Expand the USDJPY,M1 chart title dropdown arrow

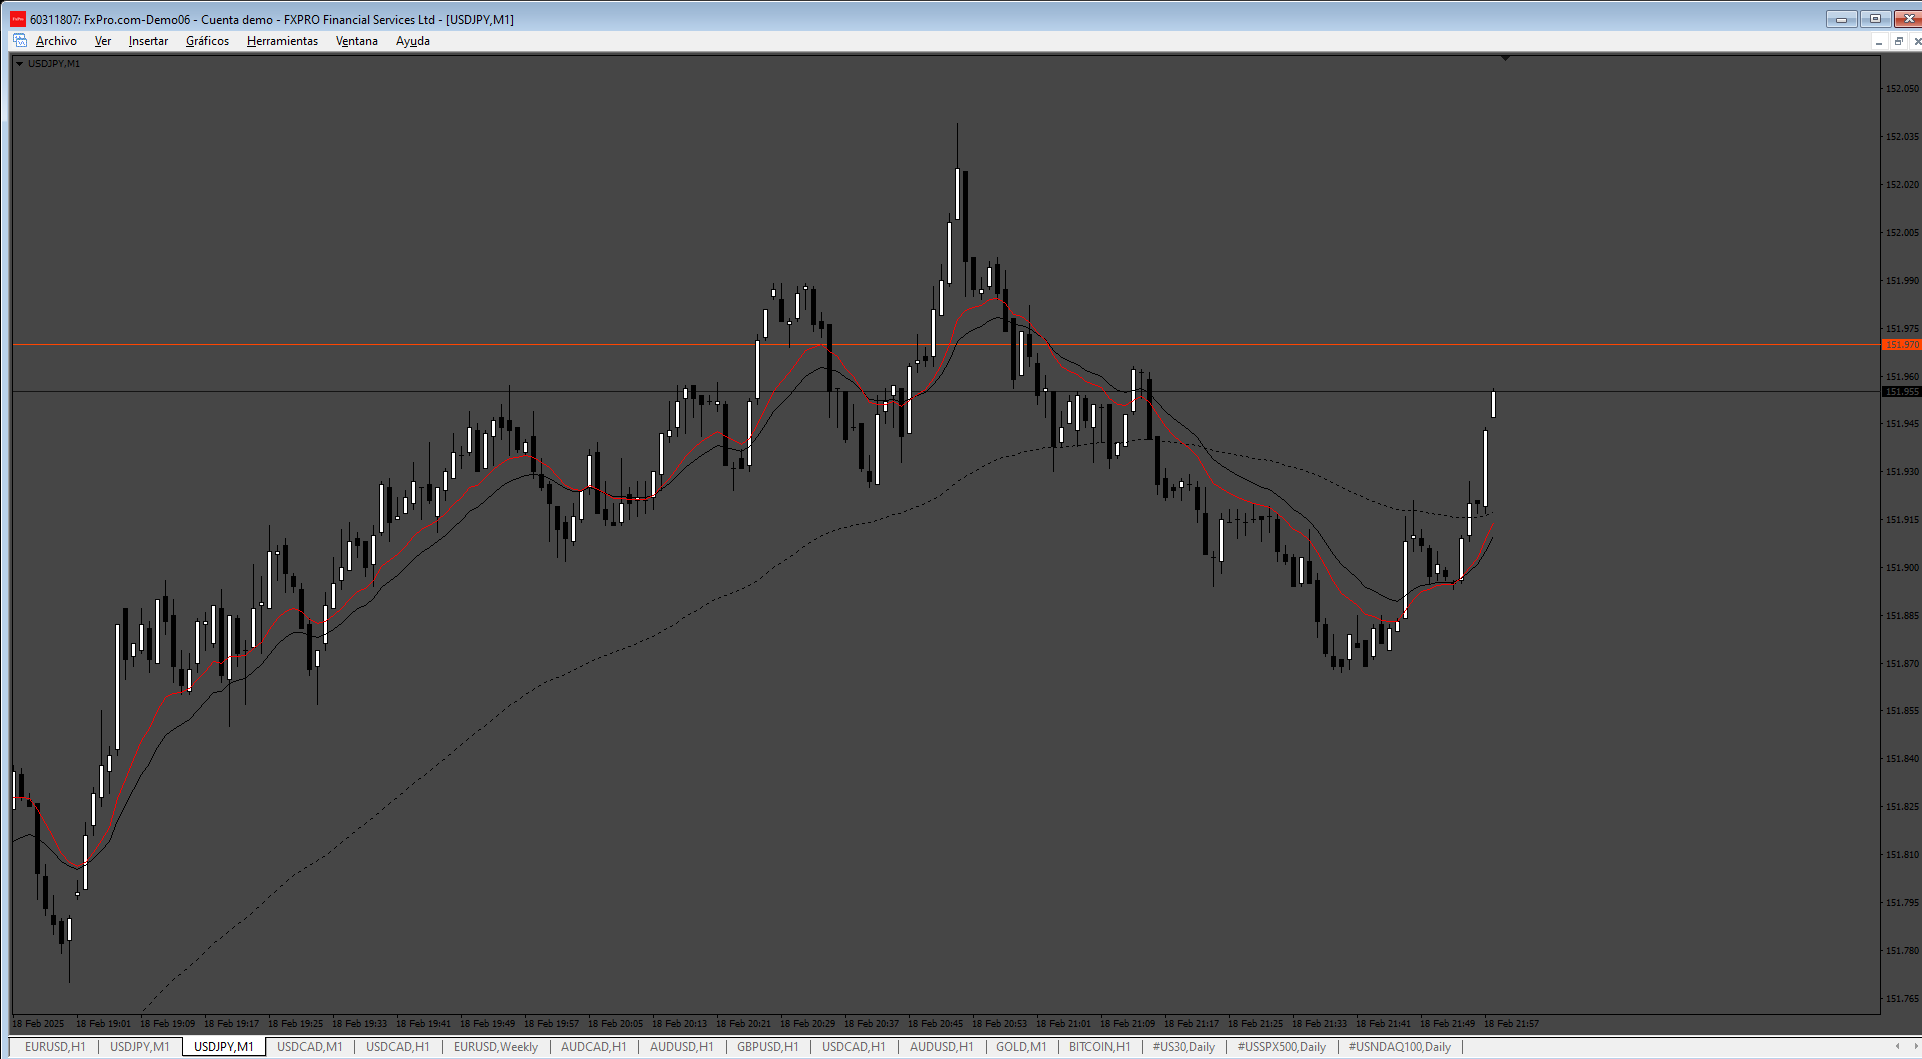(19, 63)
